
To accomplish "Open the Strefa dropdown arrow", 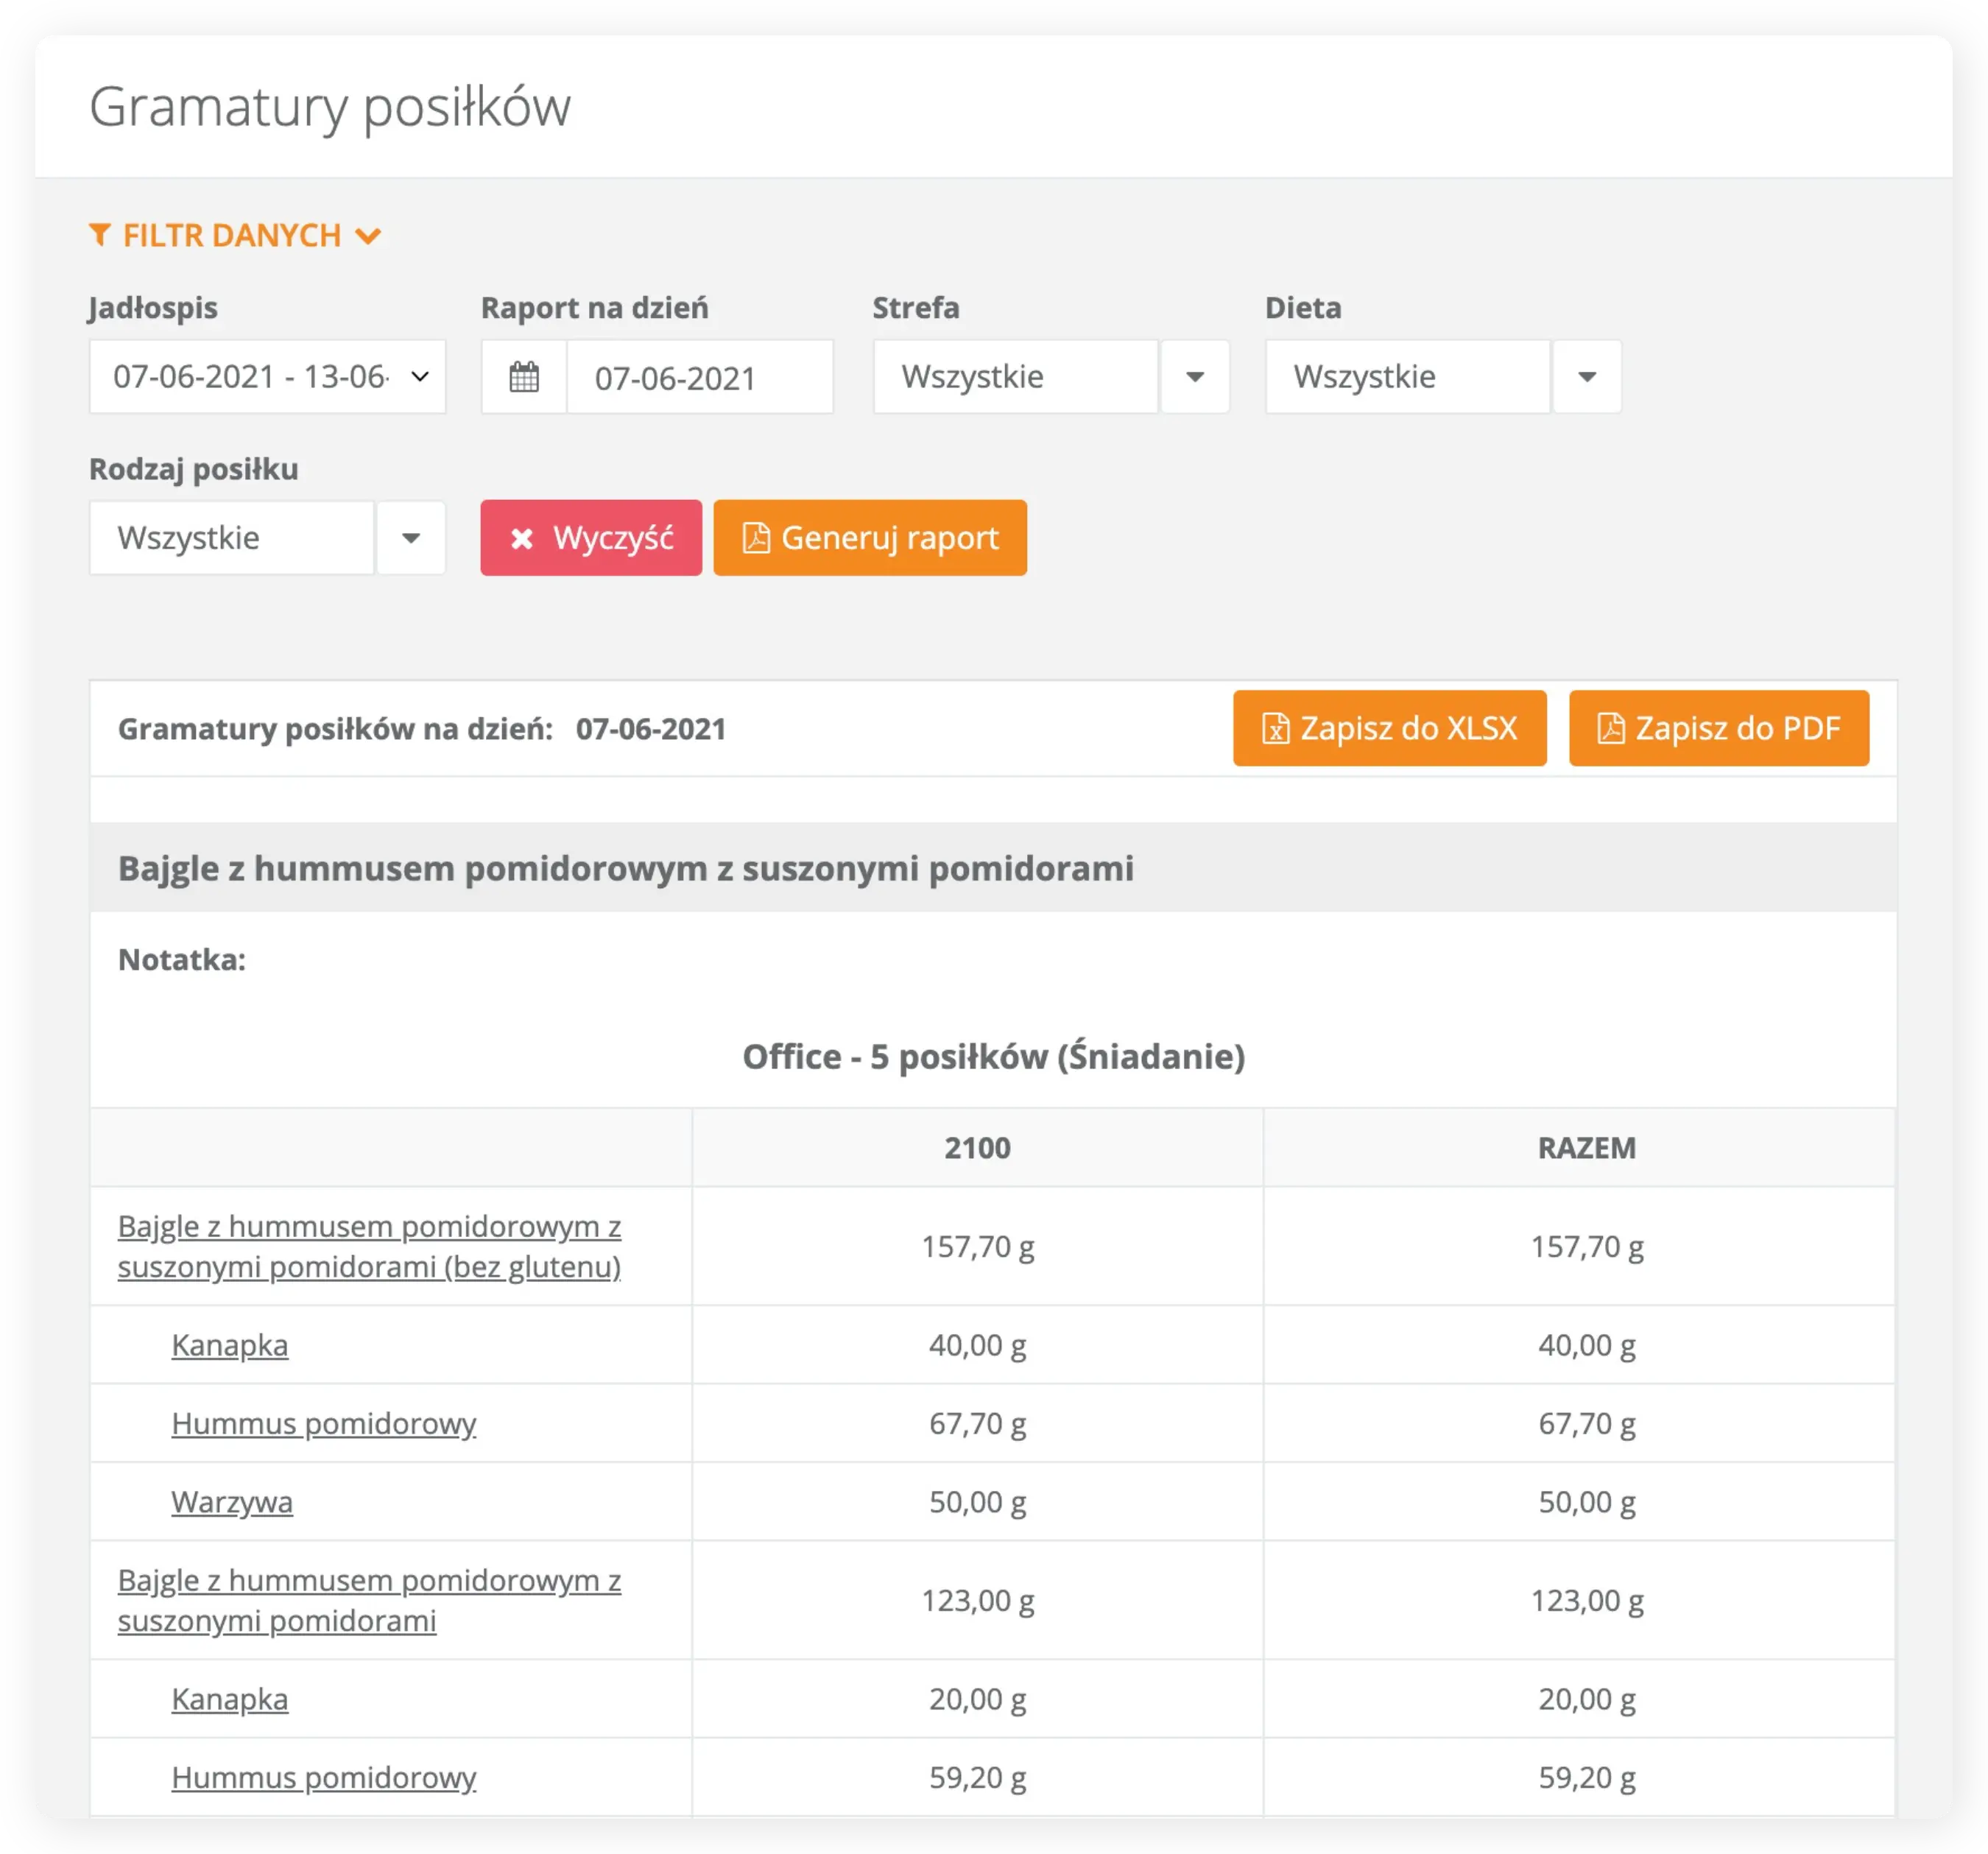I will coord(1194,377).
